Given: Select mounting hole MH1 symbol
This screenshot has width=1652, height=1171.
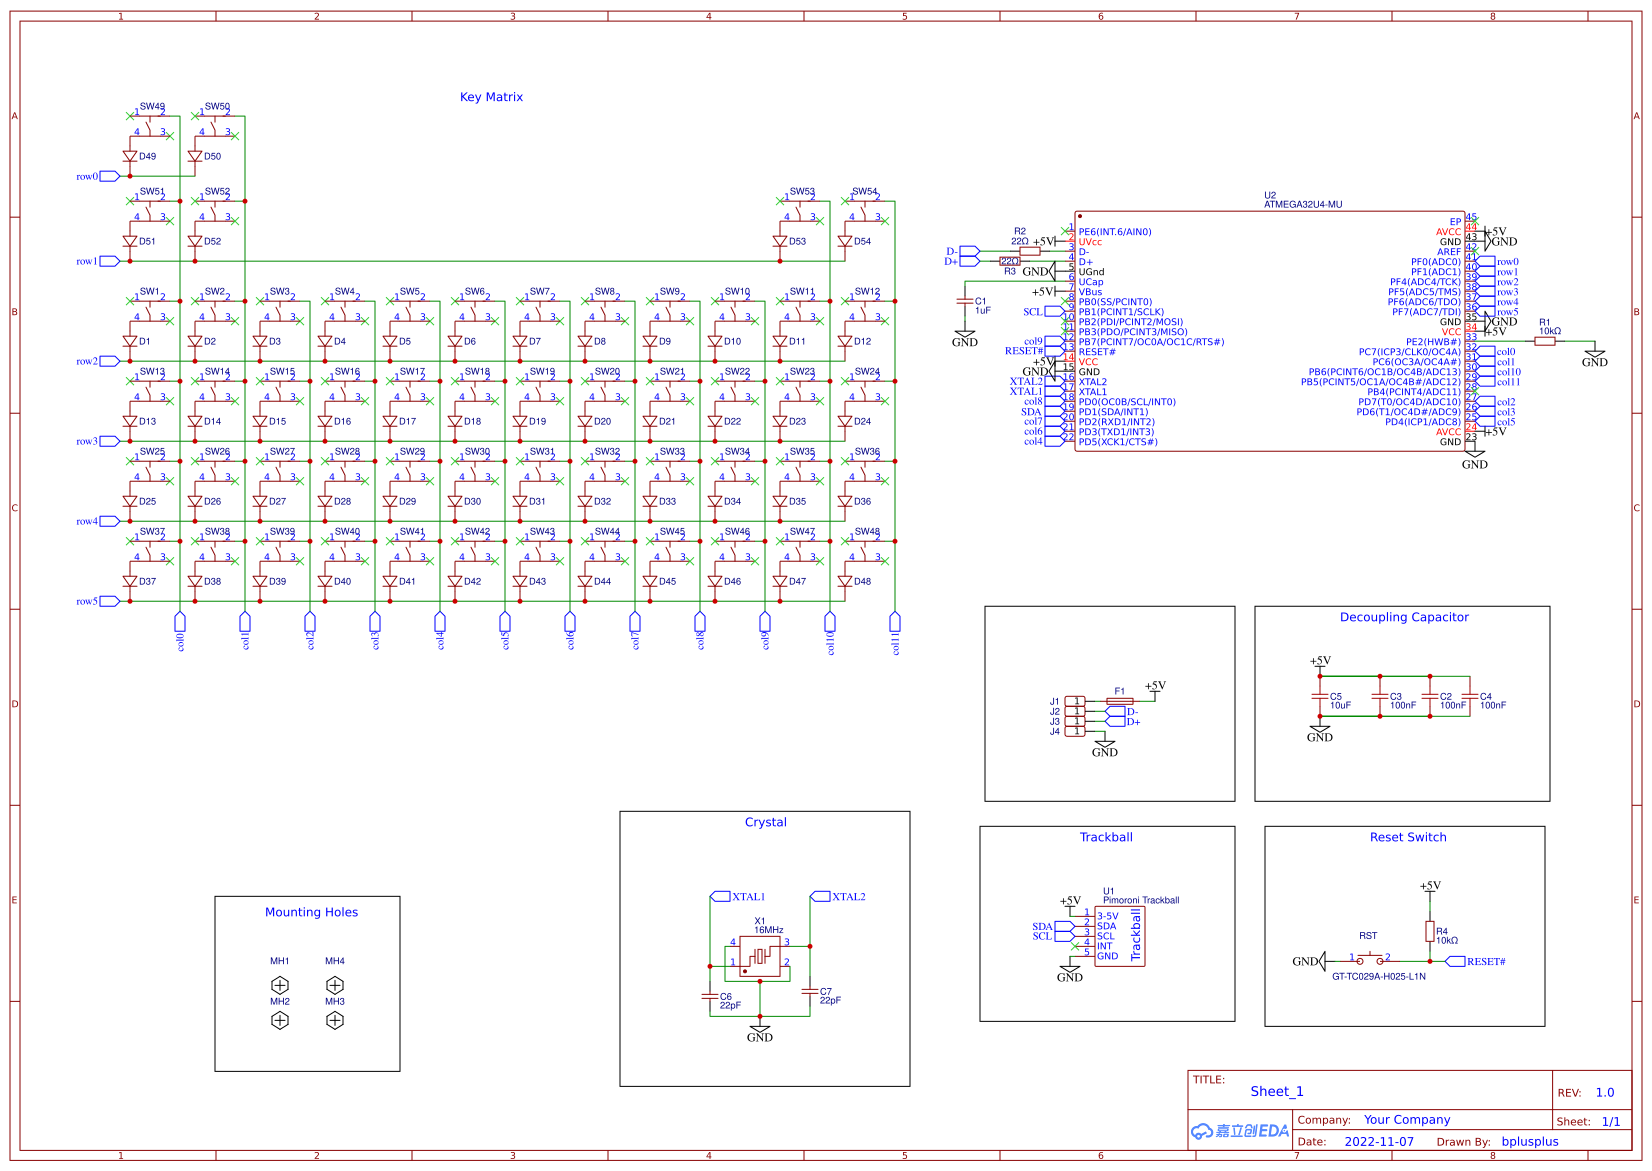Looking at the screenshot, I should tap(280, 985).
